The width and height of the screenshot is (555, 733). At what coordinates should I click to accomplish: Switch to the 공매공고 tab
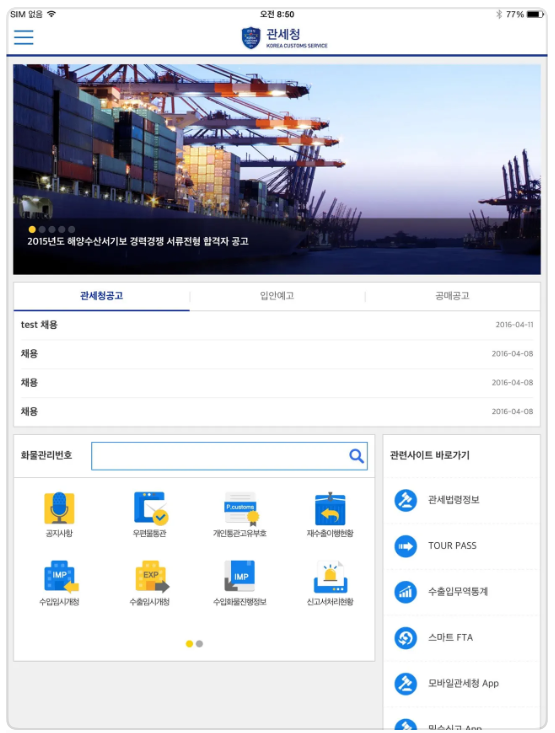click(x=452, y=296)
